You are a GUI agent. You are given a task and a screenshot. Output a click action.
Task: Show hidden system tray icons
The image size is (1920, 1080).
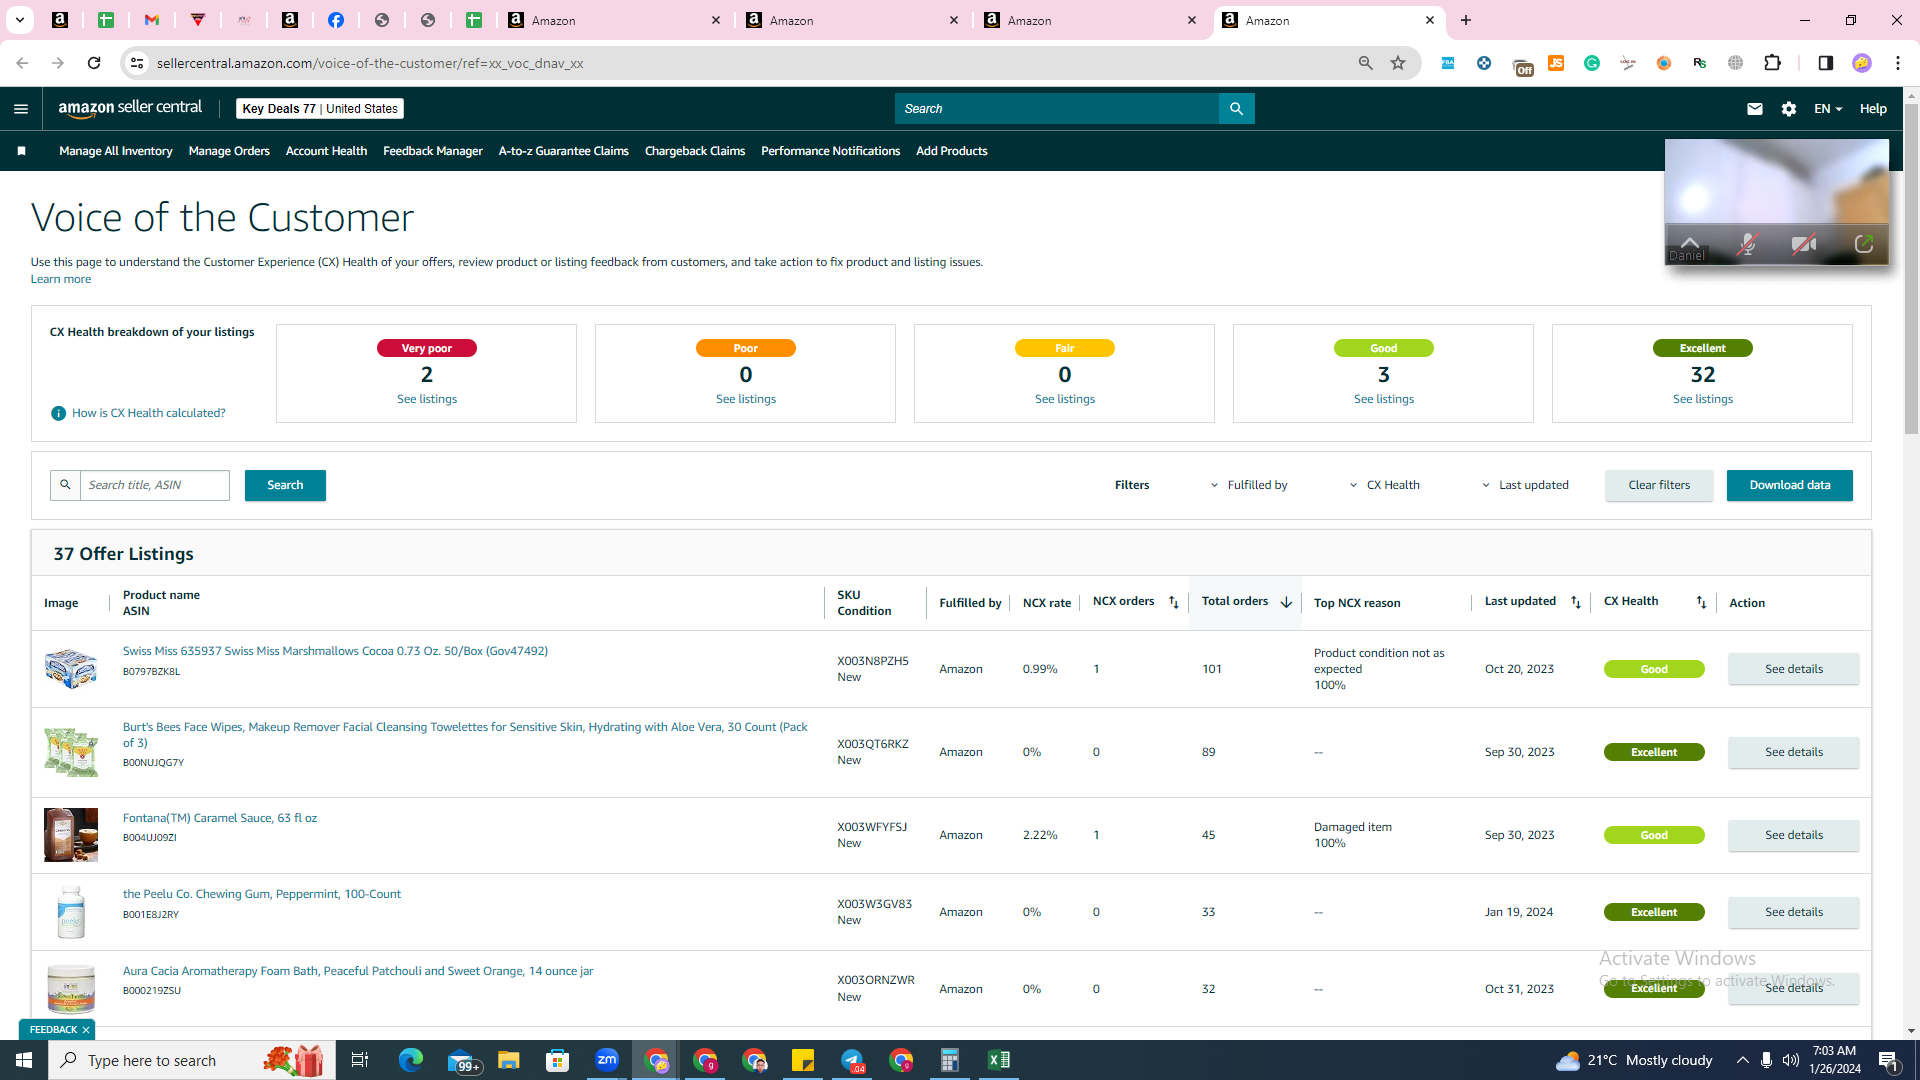[1743, 1060]
